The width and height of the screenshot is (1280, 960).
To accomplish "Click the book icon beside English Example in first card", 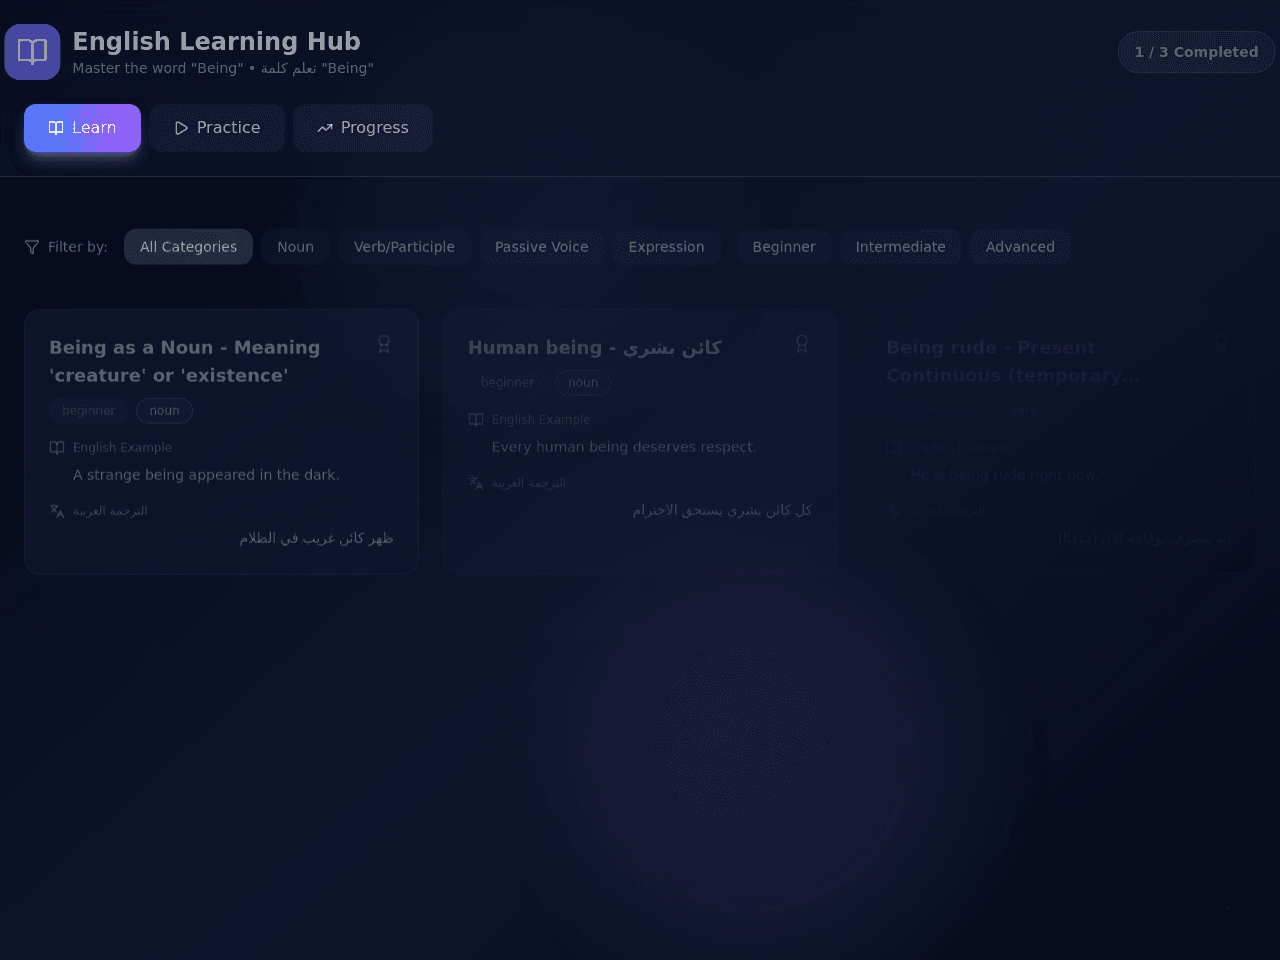I will 57,447.
